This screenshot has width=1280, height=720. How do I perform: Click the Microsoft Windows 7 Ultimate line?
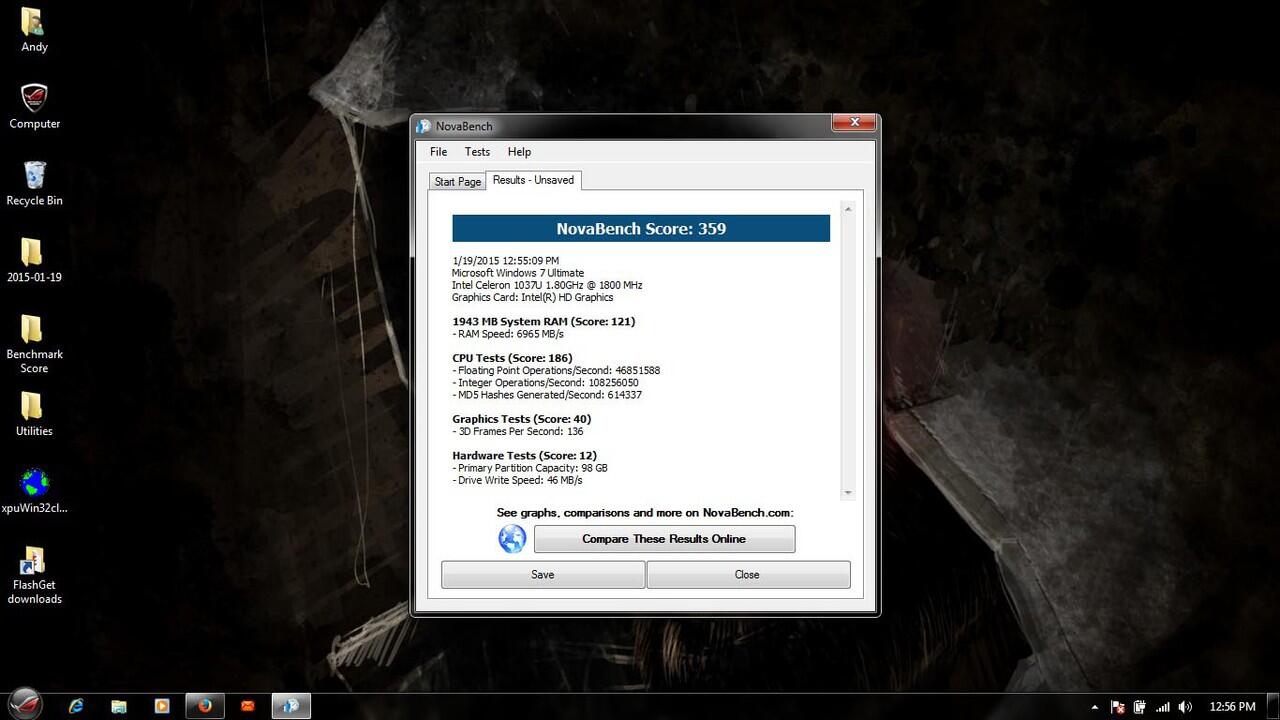(x=518, y=273)
